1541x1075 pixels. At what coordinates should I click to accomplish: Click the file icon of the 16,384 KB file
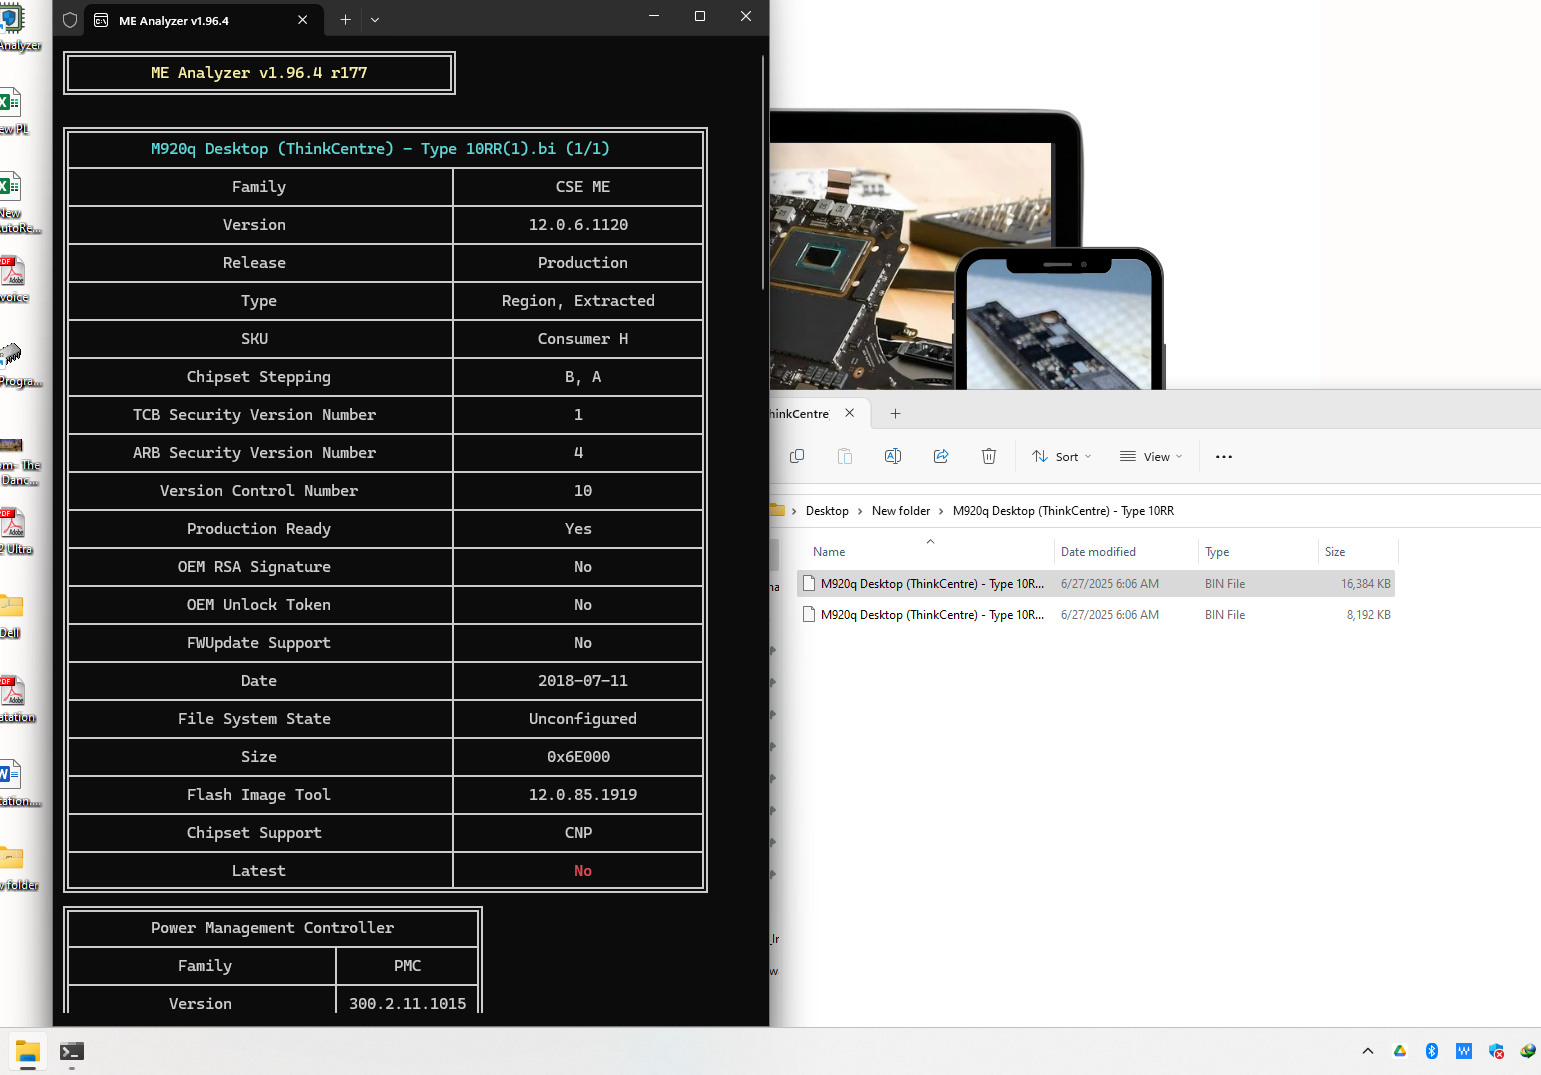pos(809,584)
